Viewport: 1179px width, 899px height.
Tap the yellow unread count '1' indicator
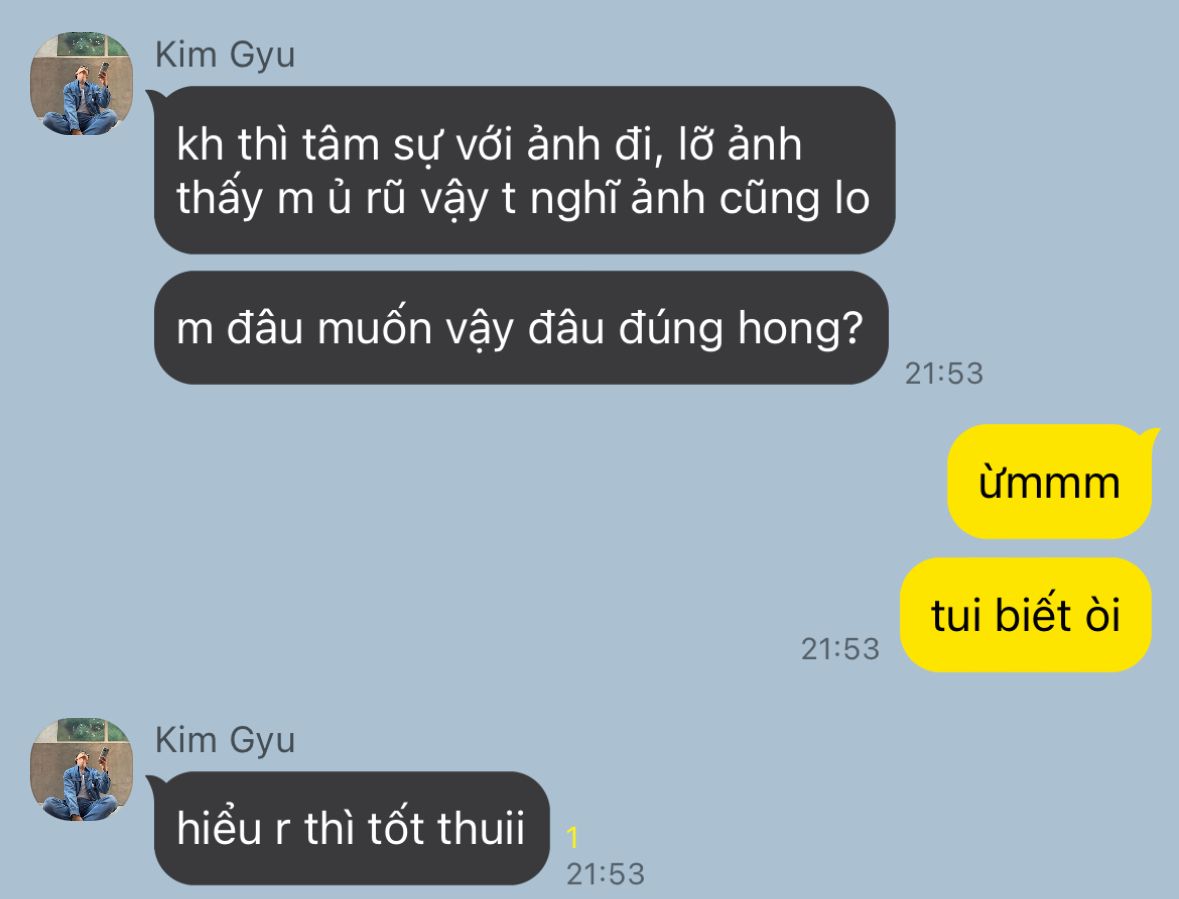coord(572,837)
